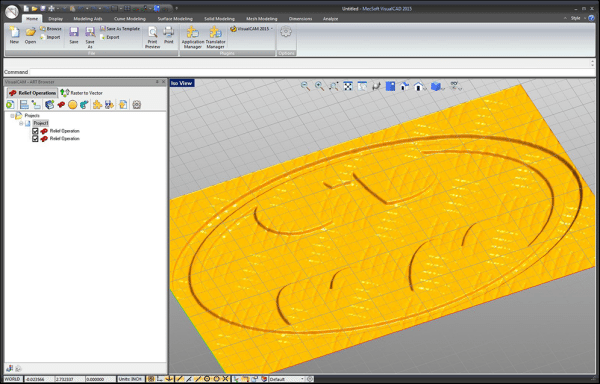Click the Browse button
This screenshot has height=384, width=600.
51,29
